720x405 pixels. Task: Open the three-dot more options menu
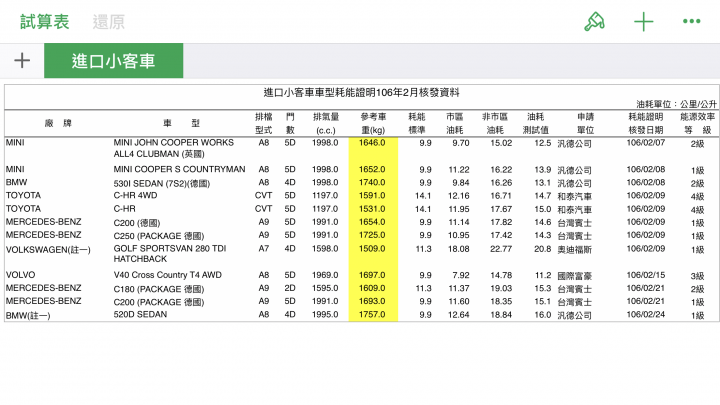(692, 21)
